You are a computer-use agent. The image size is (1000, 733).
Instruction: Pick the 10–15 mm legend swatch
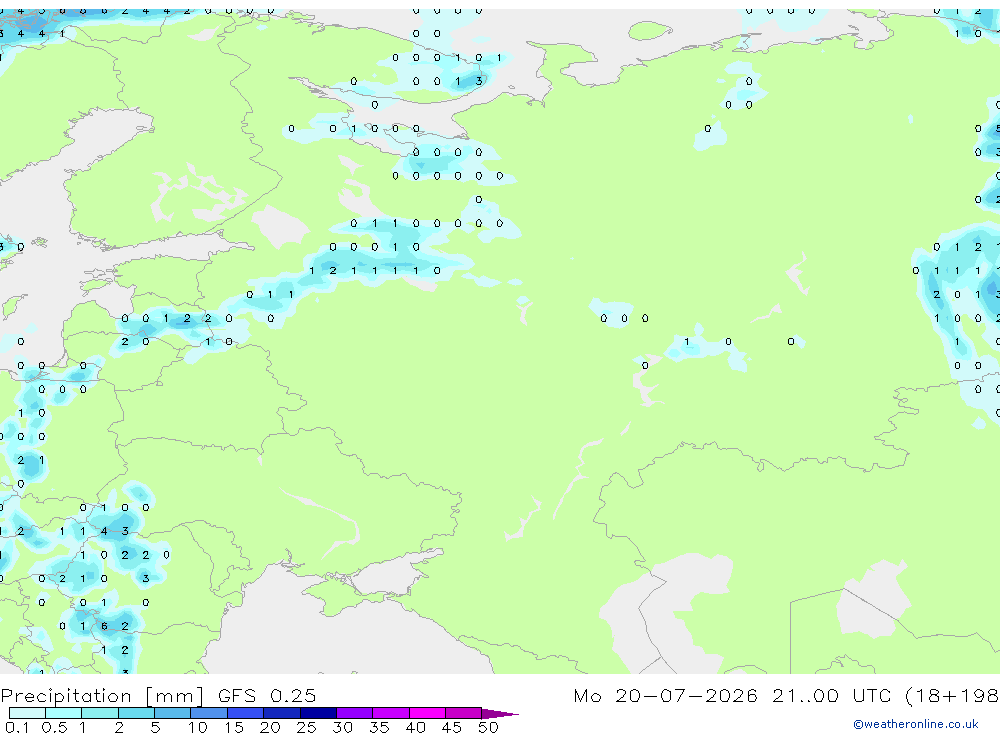tap(209, 713)
